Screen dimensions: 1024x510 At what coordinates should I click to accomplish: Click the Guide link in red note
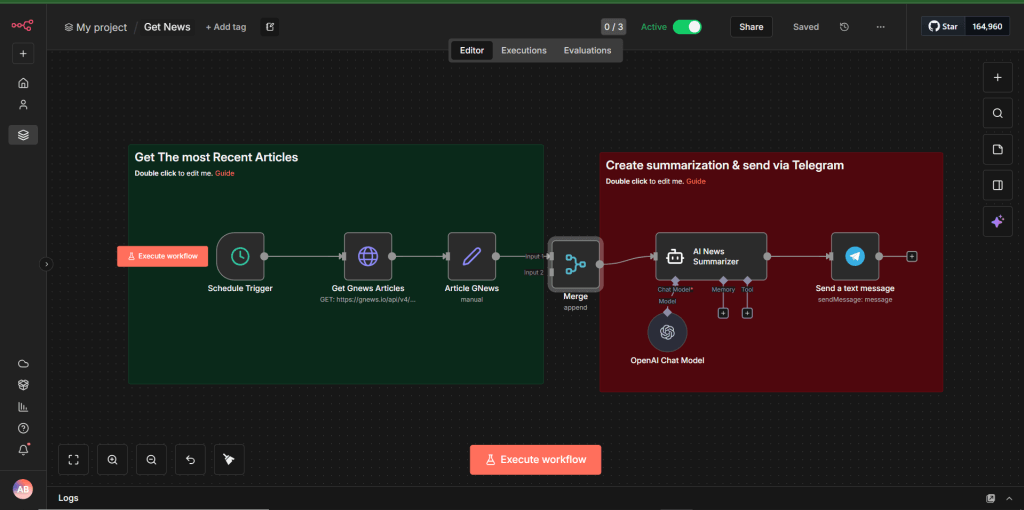tap(696, 181)
